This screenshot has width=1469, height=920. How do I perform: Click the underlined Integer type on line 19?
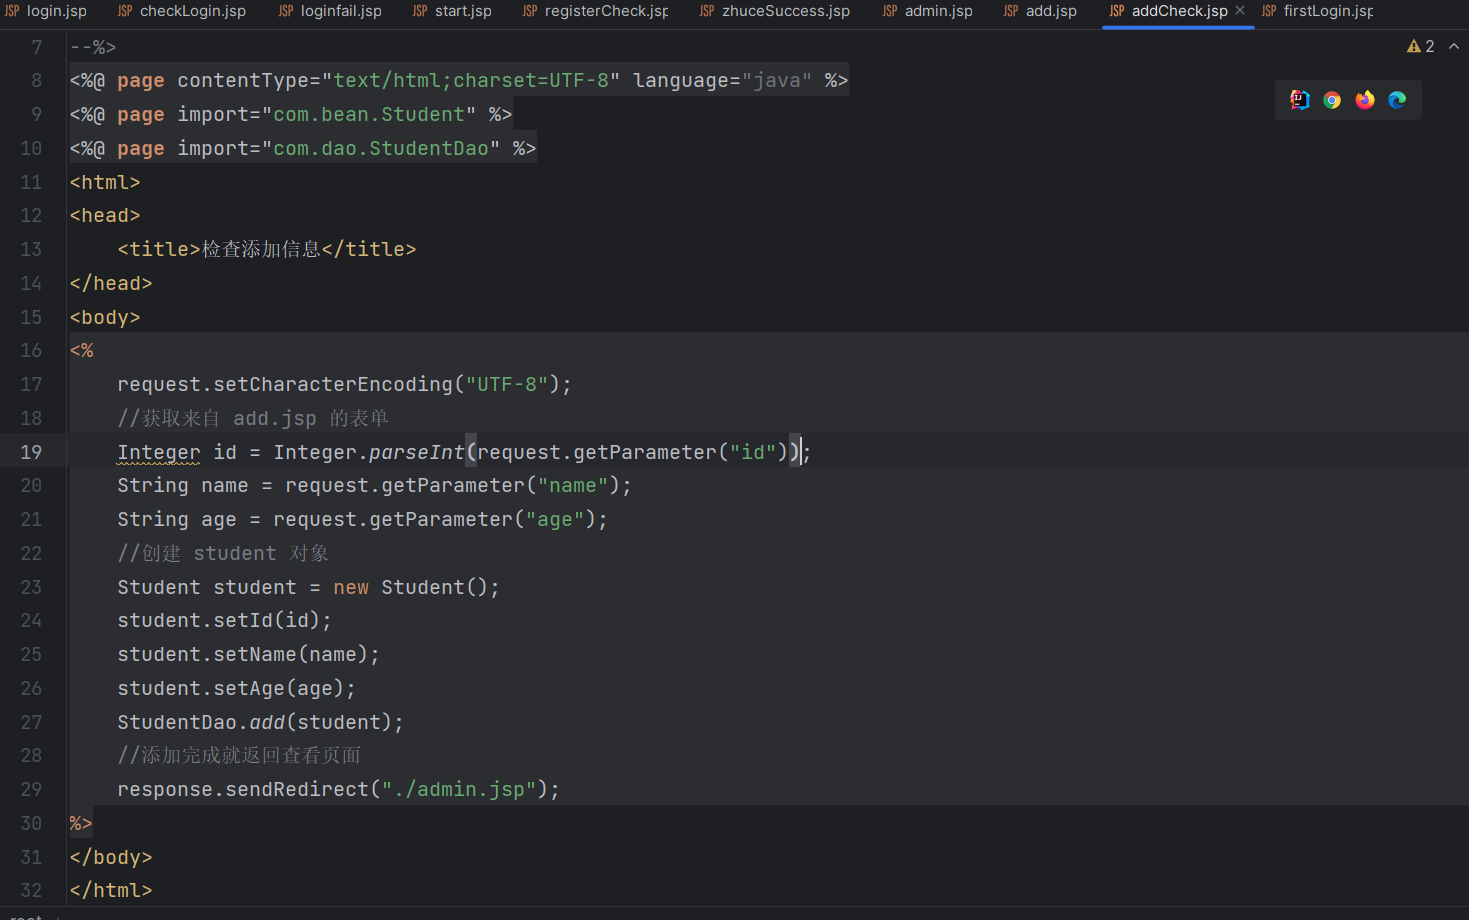click(x=159, y=452)
